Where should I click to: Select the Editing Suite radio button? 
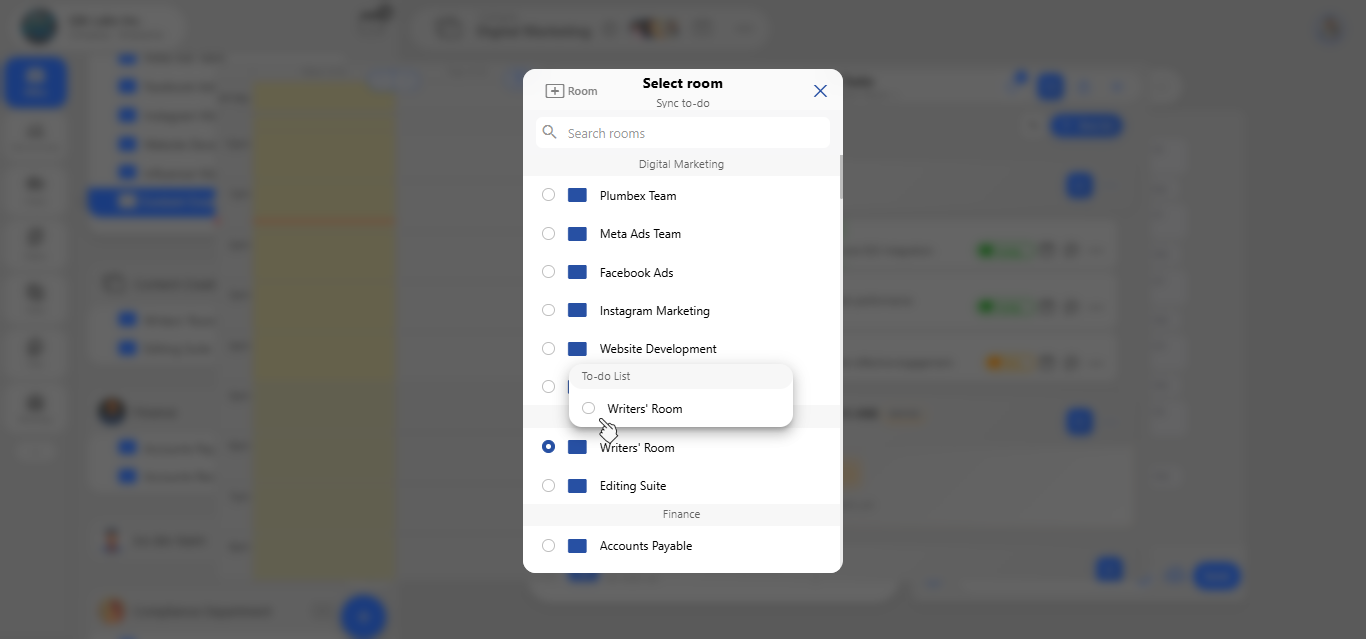pos(548,485)
